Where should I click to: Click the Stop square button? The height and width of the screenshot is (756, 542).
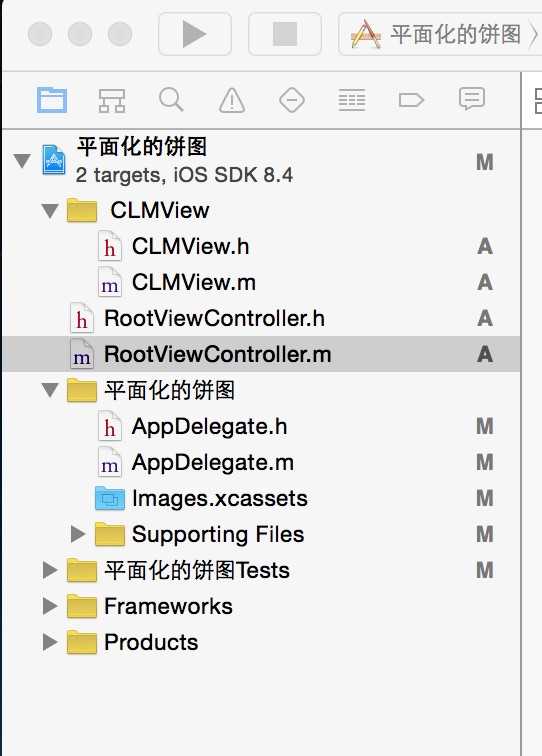click(285, 34)
